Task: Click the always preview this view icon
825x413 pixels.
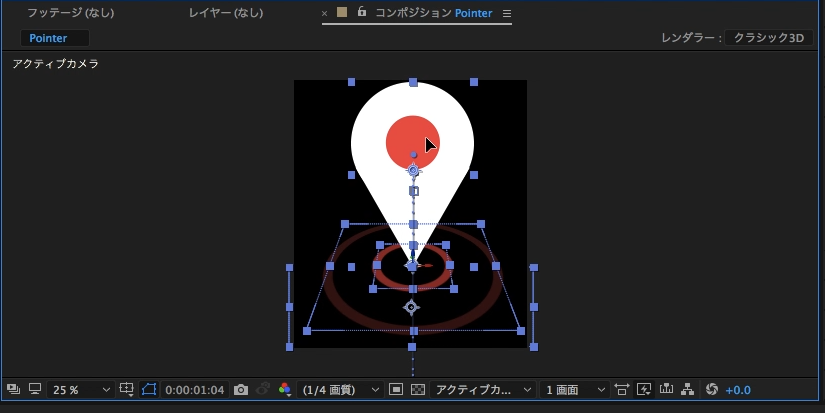Action: click(13, 389)
